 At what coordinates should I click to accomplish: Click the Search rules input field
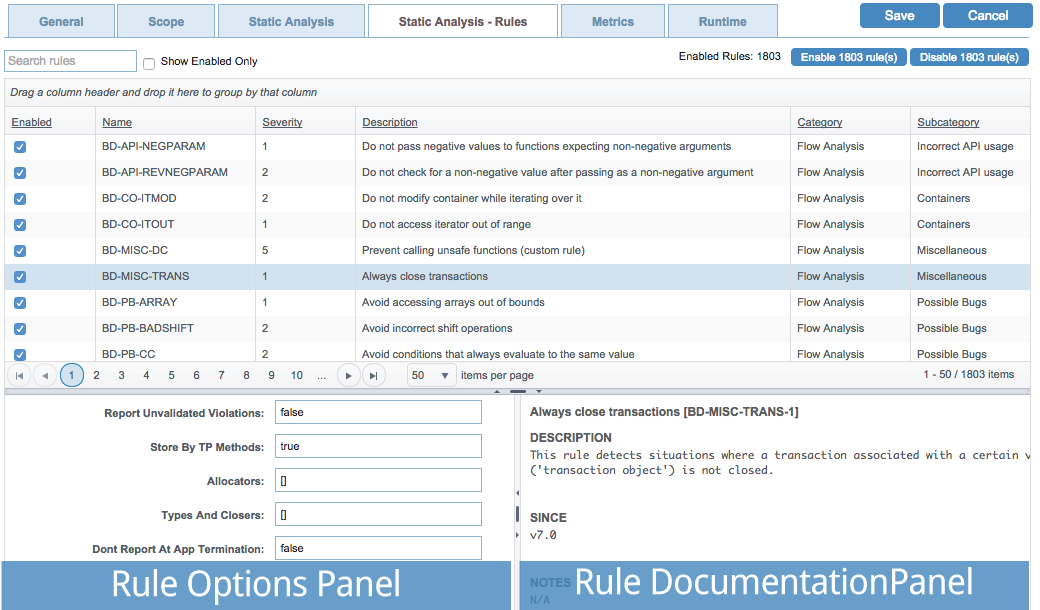click(70, 61)
